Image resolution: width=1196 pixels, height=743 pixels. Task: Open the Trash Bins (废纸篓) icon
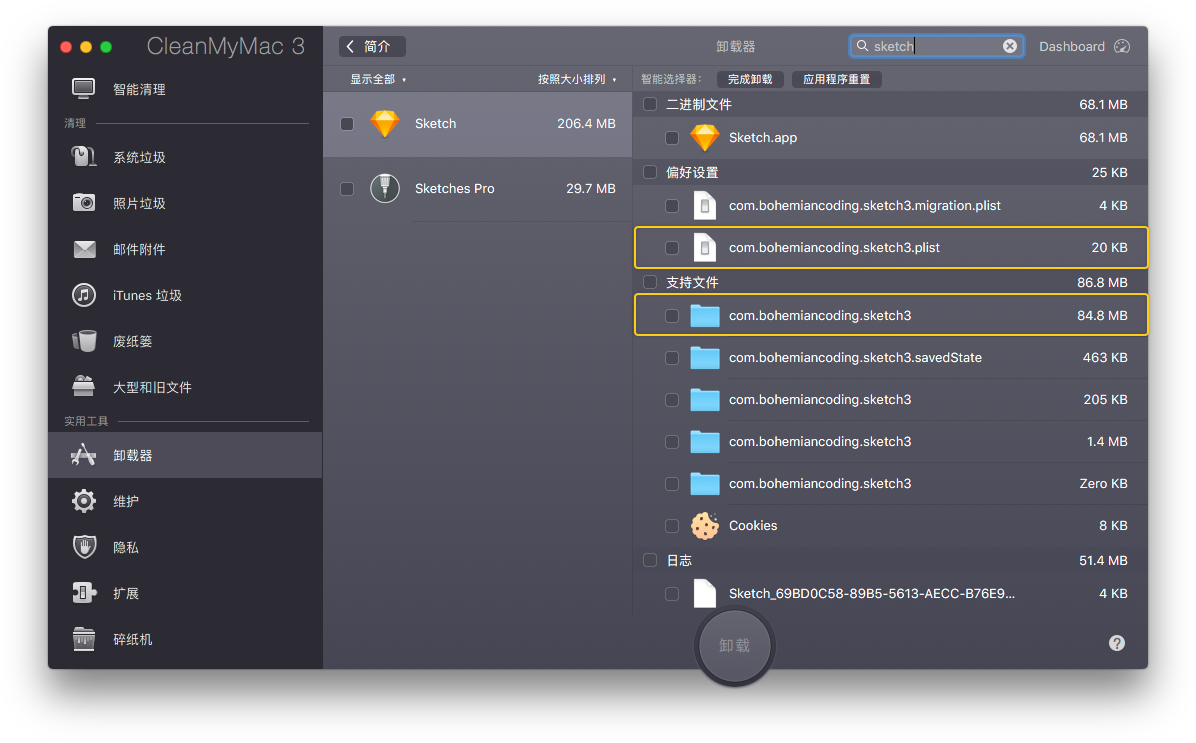[x=84, y=341]
